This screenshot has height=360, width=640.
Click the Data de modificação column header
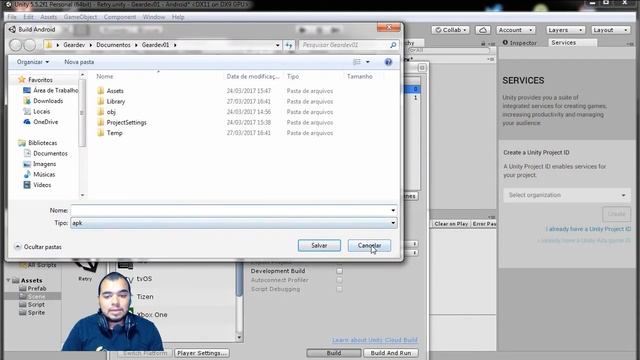253,76
